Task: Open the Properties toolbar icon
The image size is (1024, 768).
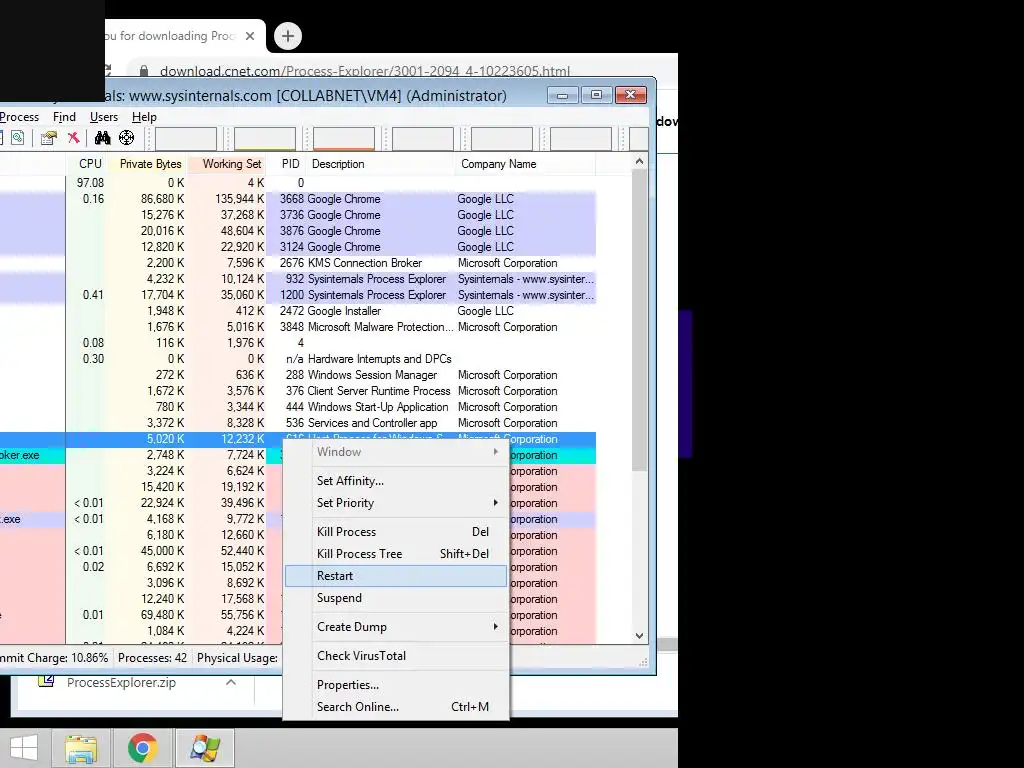Action: 48,138
